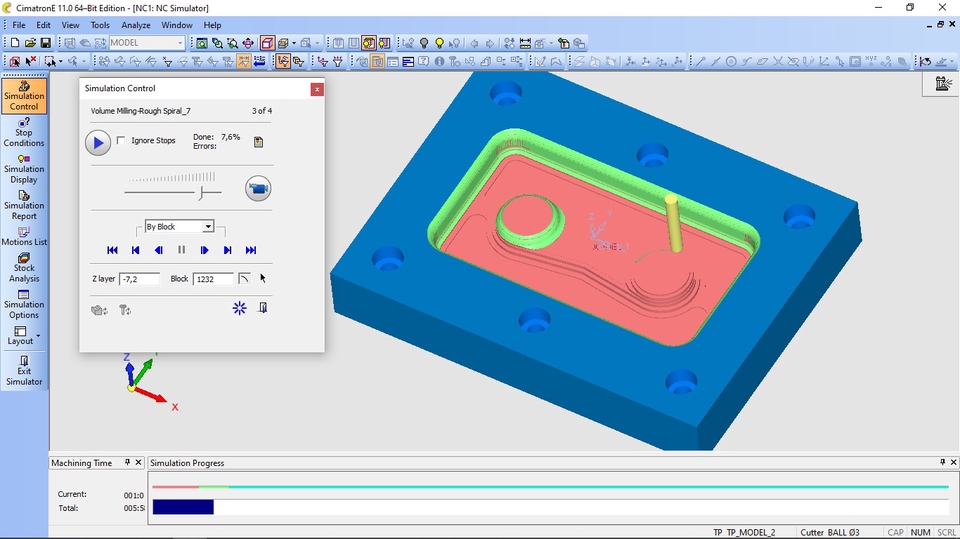960x539 pixels.
Task: Close the Simulation Progress panel
Action: click(953, 462)
